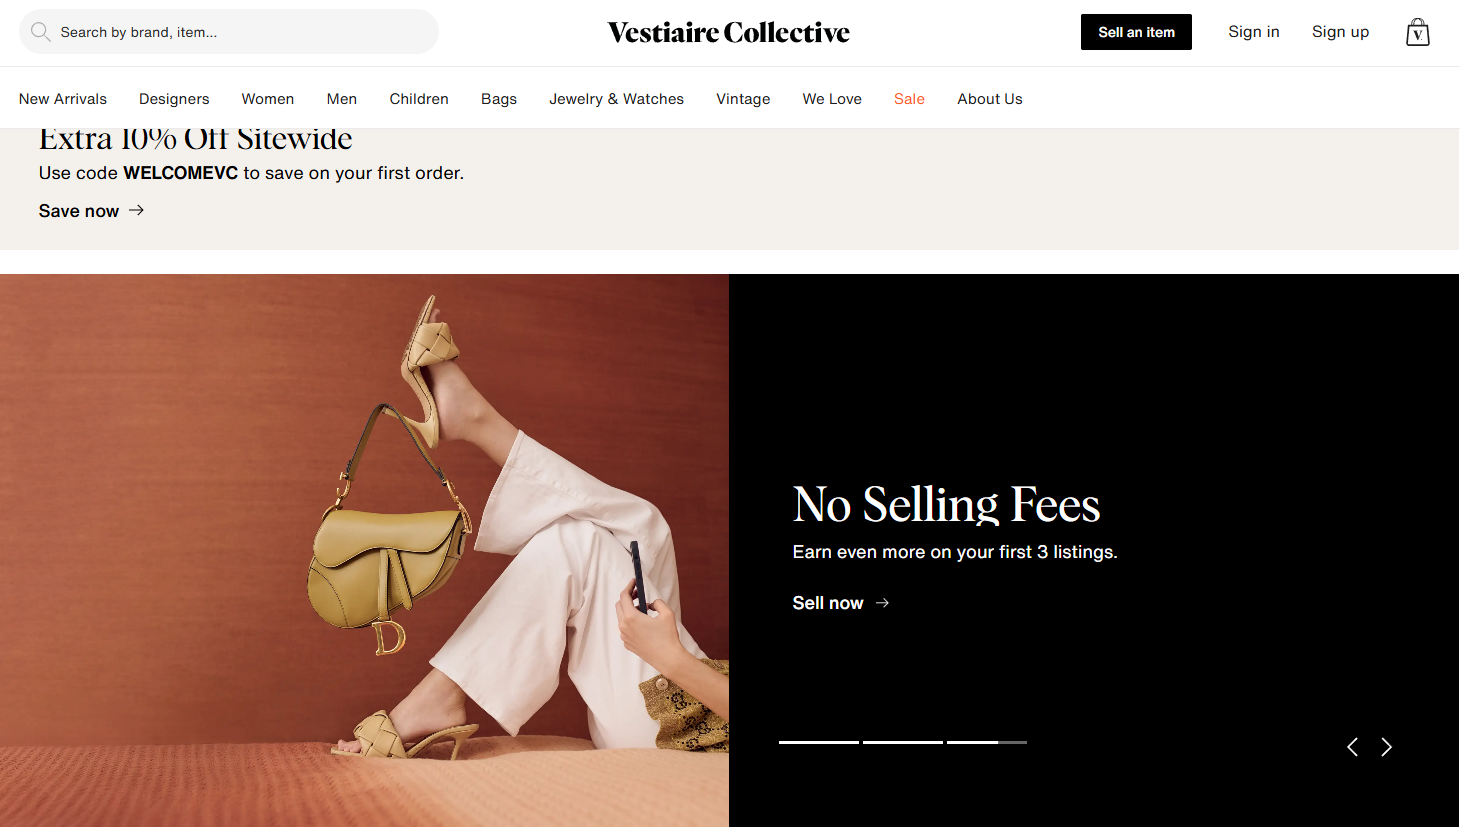Open the Women category menu
The width and height of the screenshot is (1460, 829).
click(x=268, y=99)
